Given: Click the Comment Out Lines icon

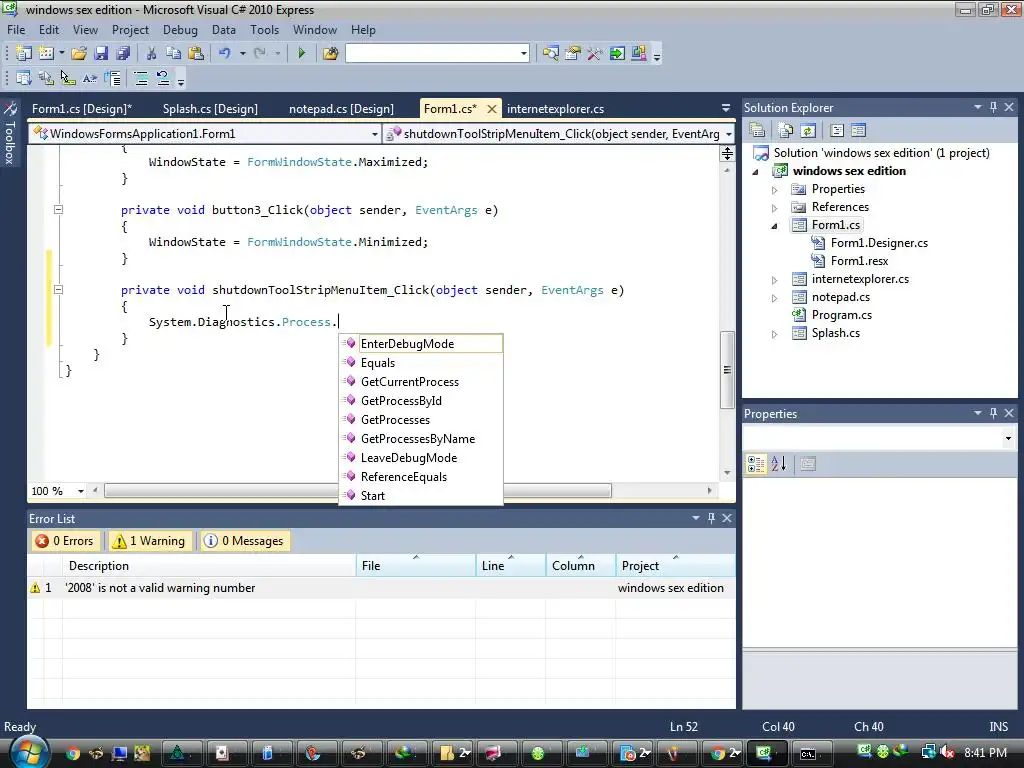Looking at the screenshot, I should [140, 79].
